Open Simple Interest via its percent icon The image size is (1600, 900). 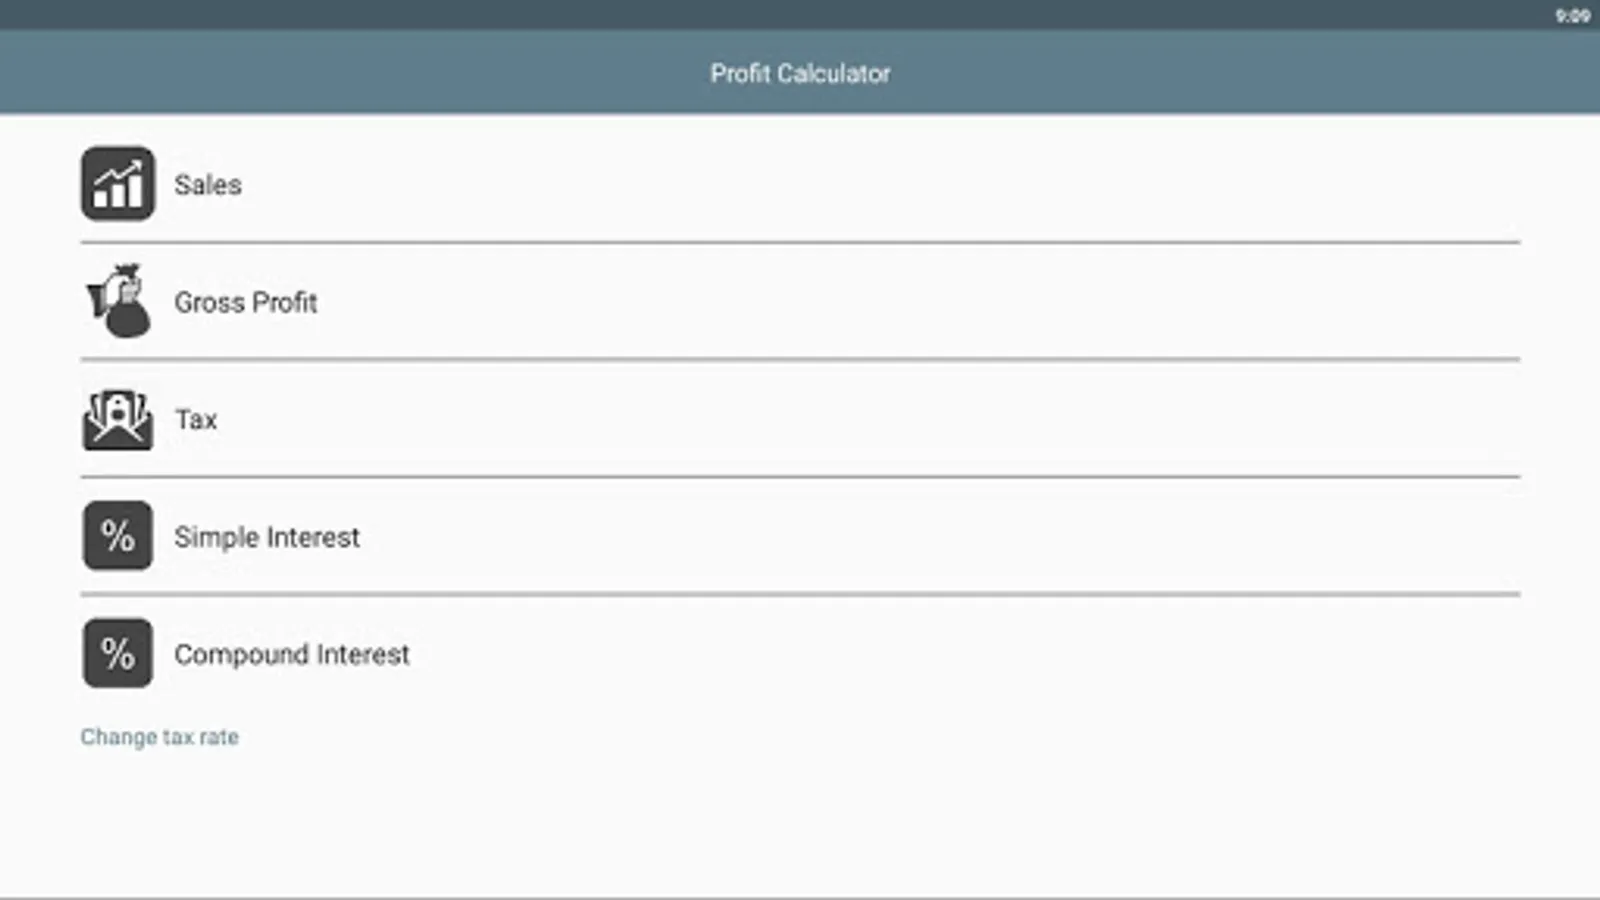point(118,536)
